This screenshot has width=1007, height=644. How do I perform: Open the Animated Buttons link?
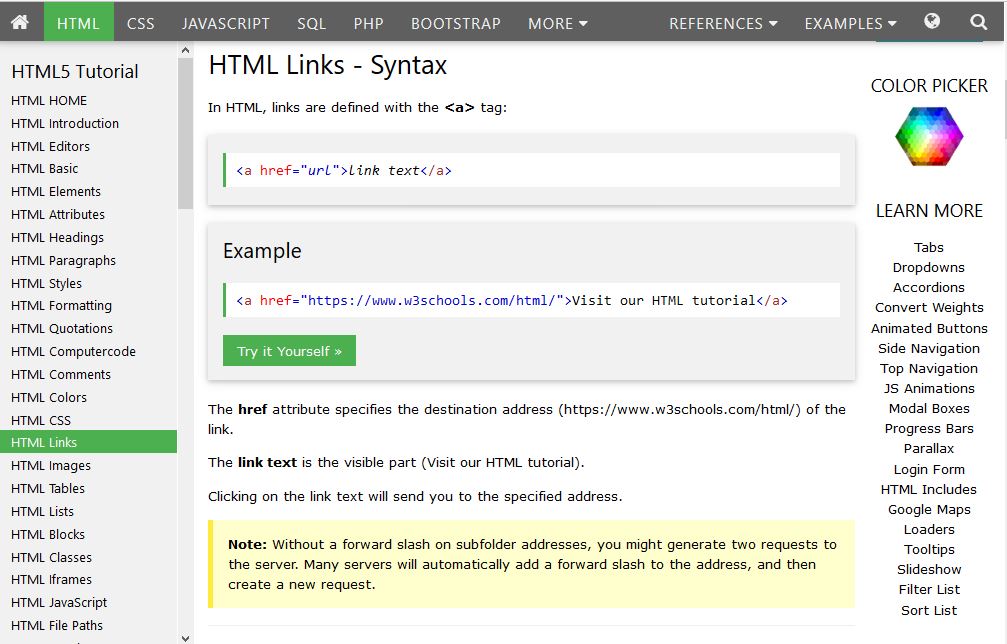coord(929,328)
